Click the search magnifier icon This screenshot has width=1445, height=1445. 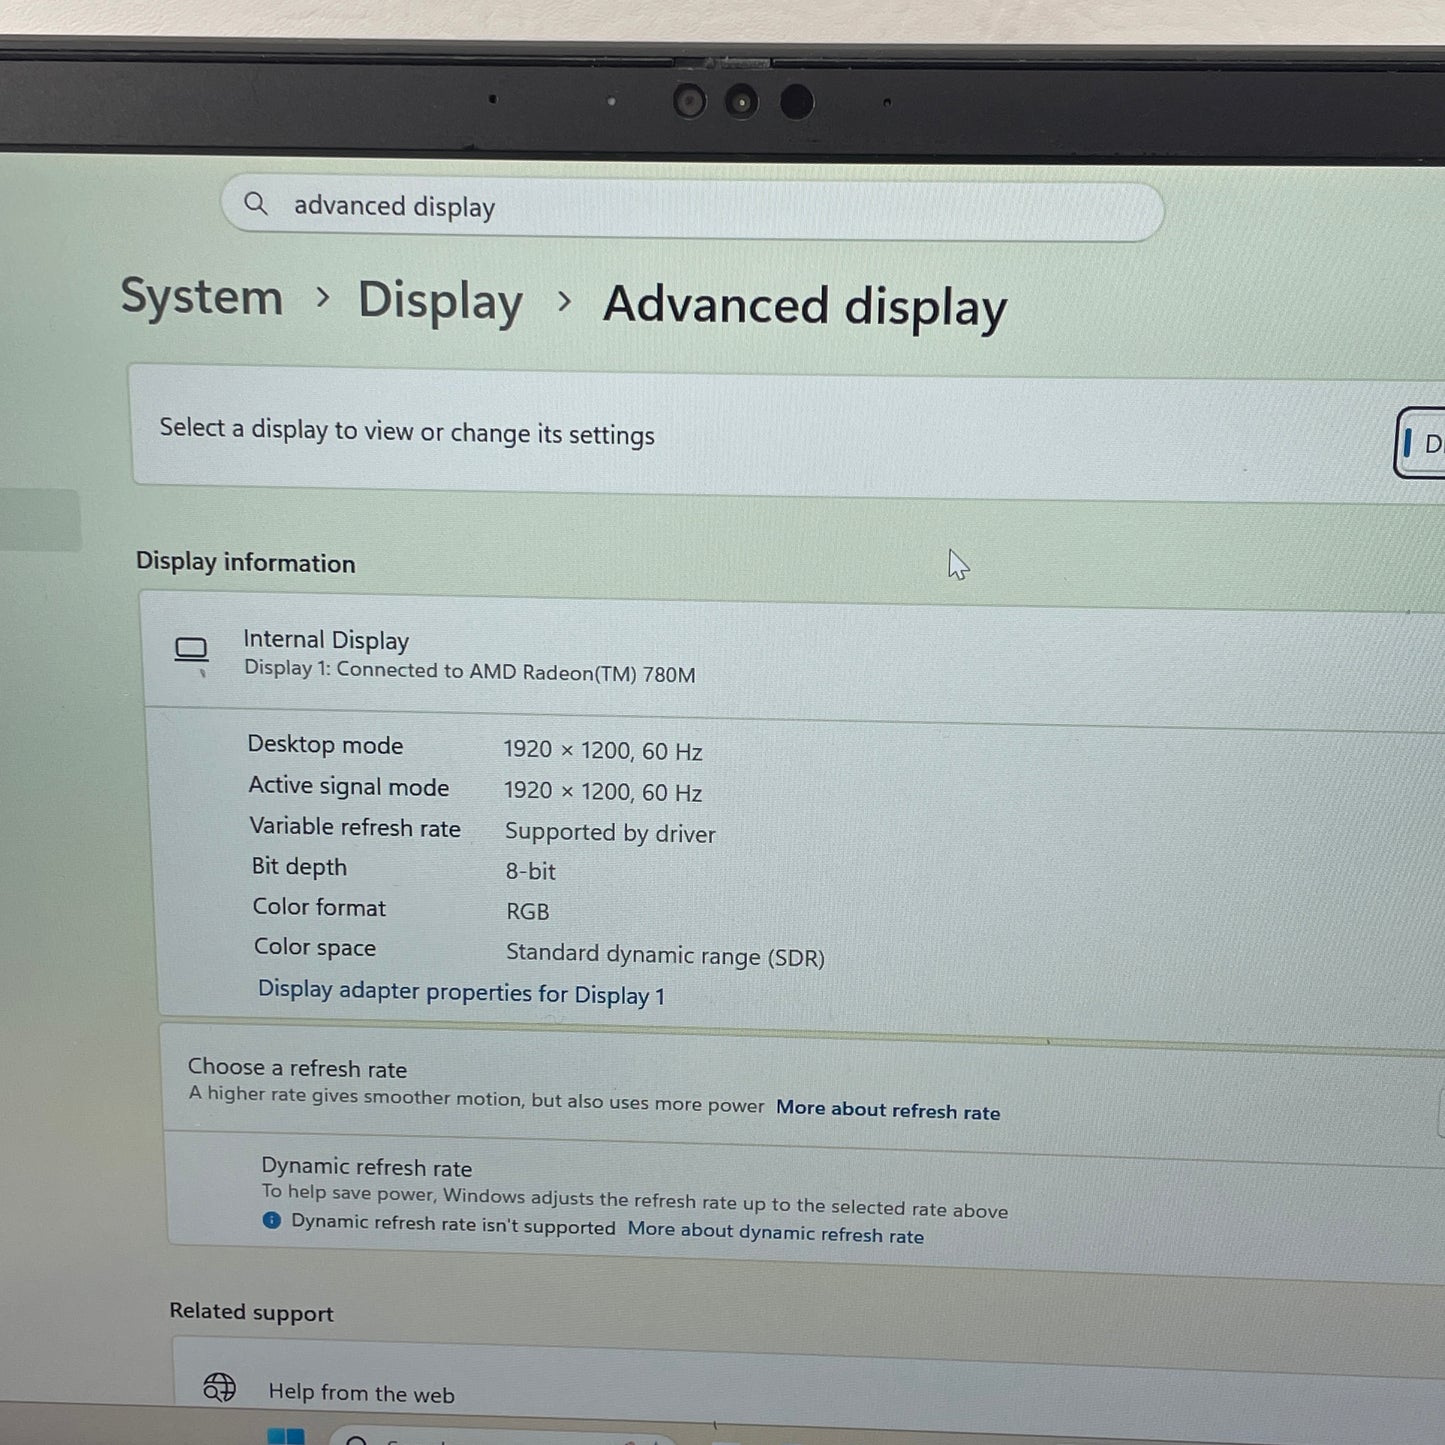pos(256,204)
